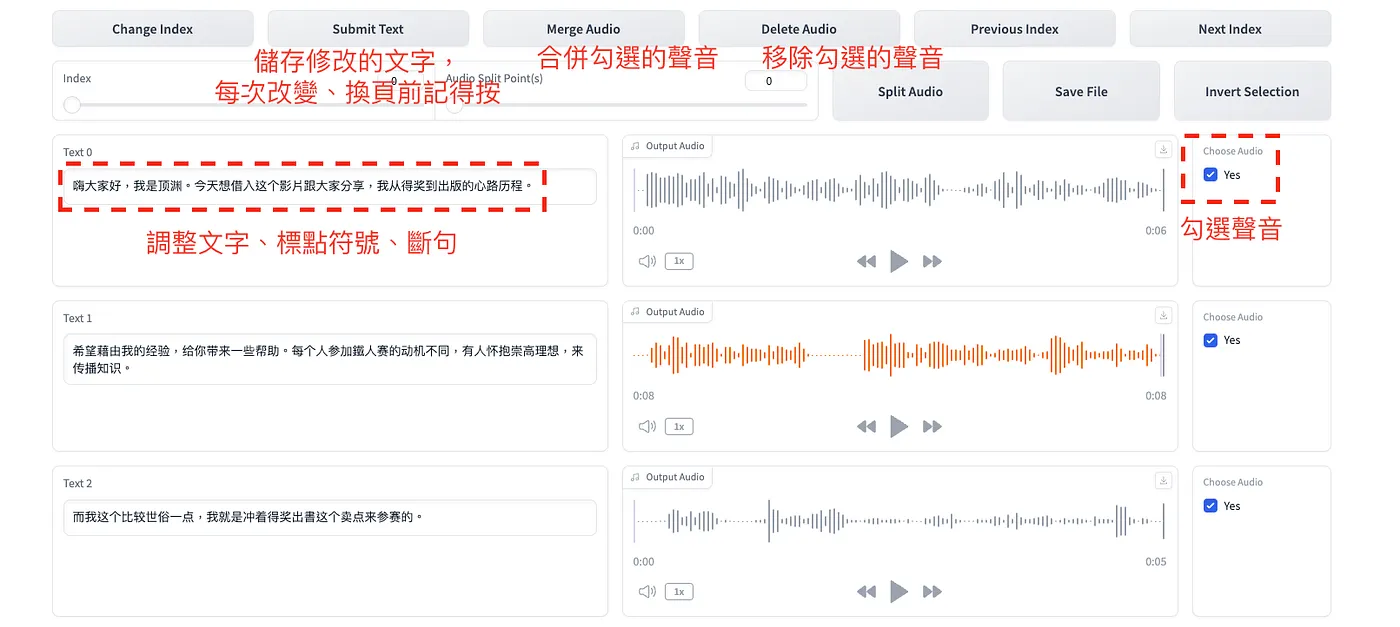1400x627 pixels.
Task: Fast-forward the Text 2 audio clip
Action: (x=932, y=591)
